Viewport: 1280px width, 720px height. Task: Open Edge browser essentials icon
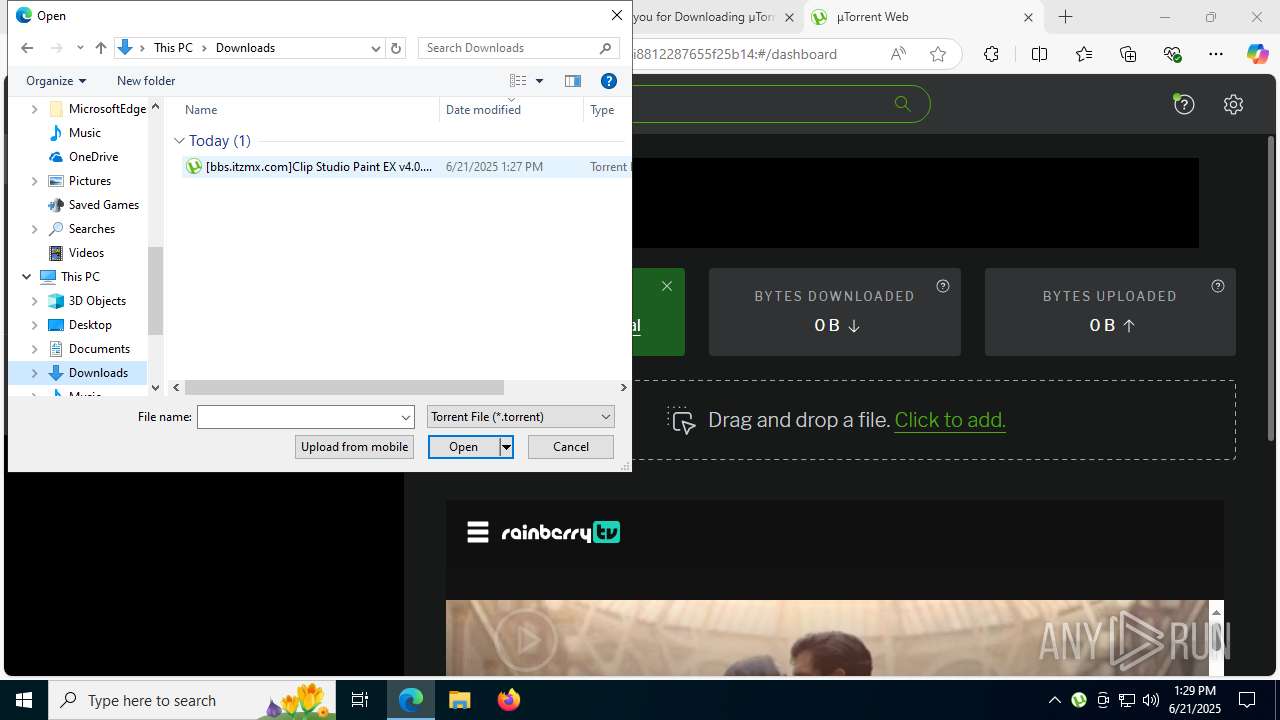pyautogui.click(x=1173, y=54)
